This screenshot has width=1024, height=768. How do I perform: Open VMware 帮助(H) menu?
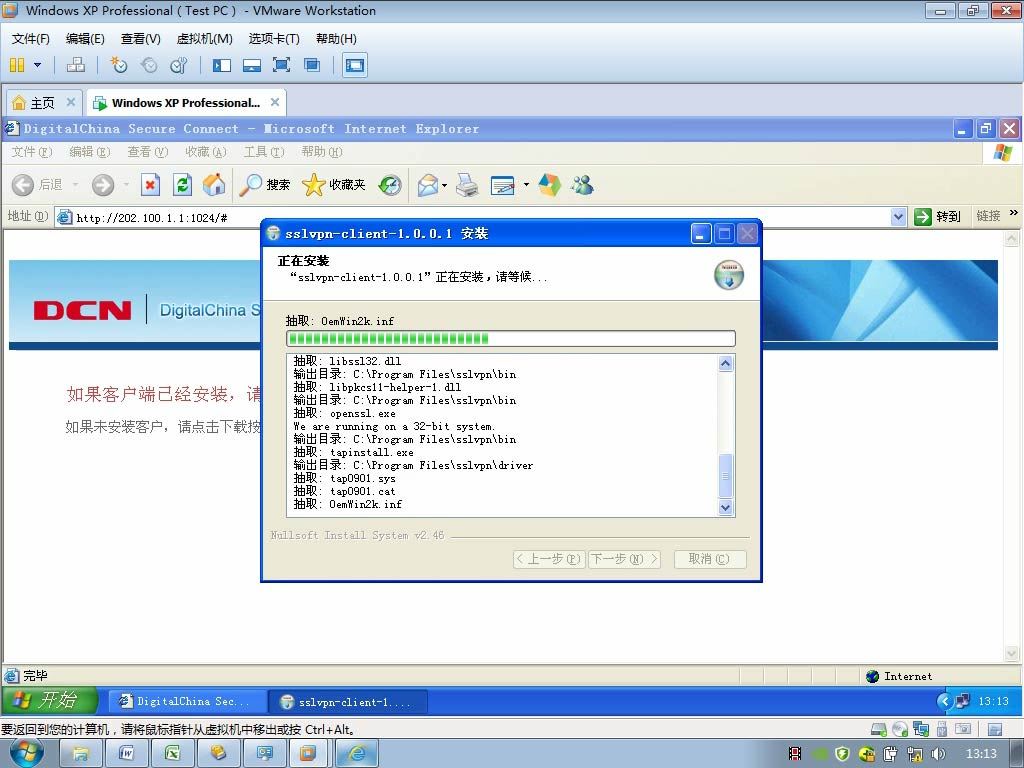(x=336, y=39)
